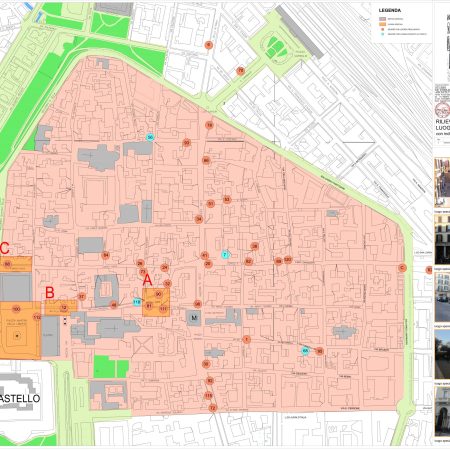The image size is (450, 450).
Task: Click orange marker 90 inside zone A
Action: tap(159, 294)
